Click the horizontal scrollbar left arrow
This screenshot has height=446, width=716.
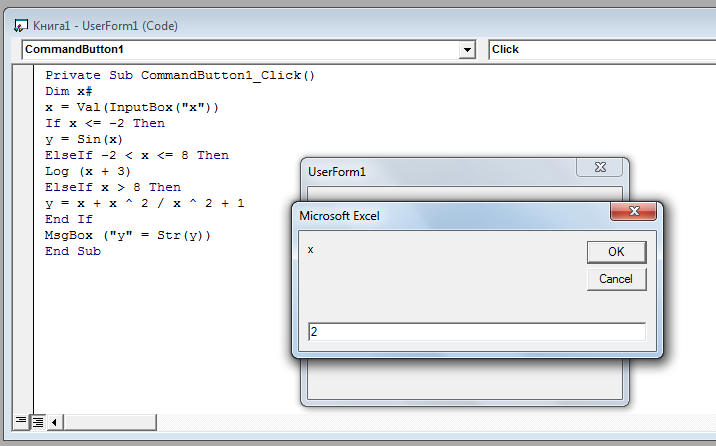click(x=55, y=422)
